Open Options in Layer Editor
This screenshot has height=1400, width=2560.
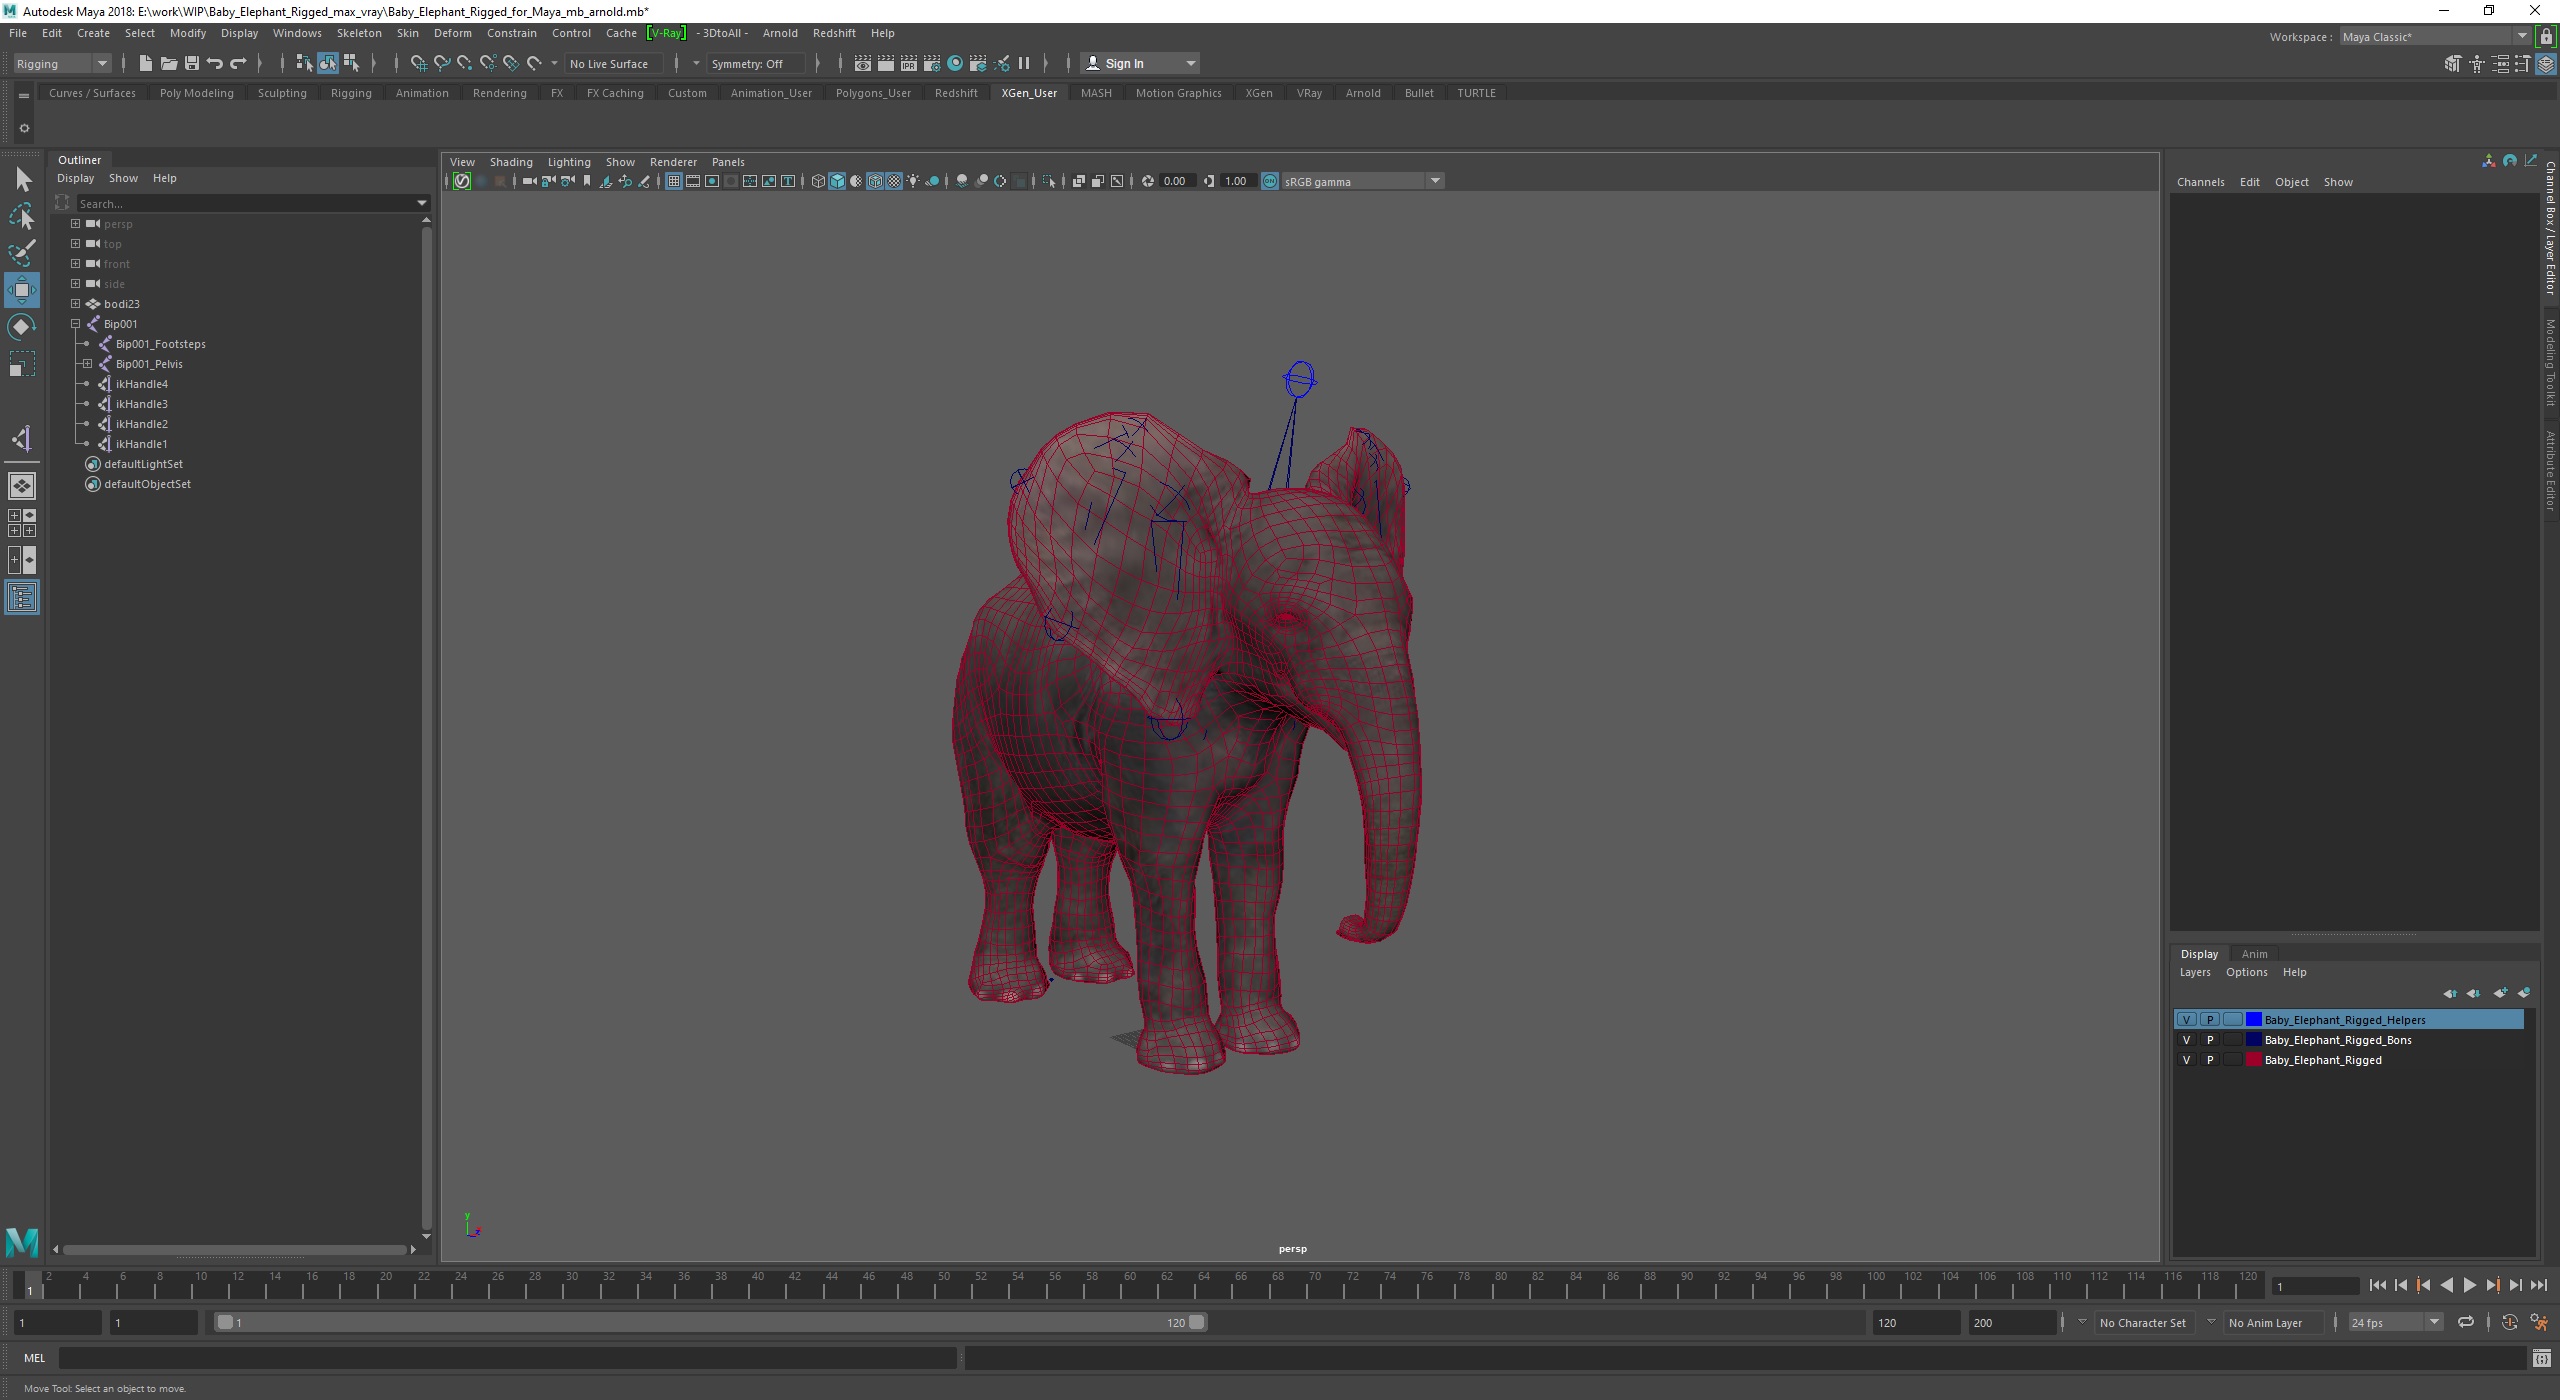[2246, 972]
